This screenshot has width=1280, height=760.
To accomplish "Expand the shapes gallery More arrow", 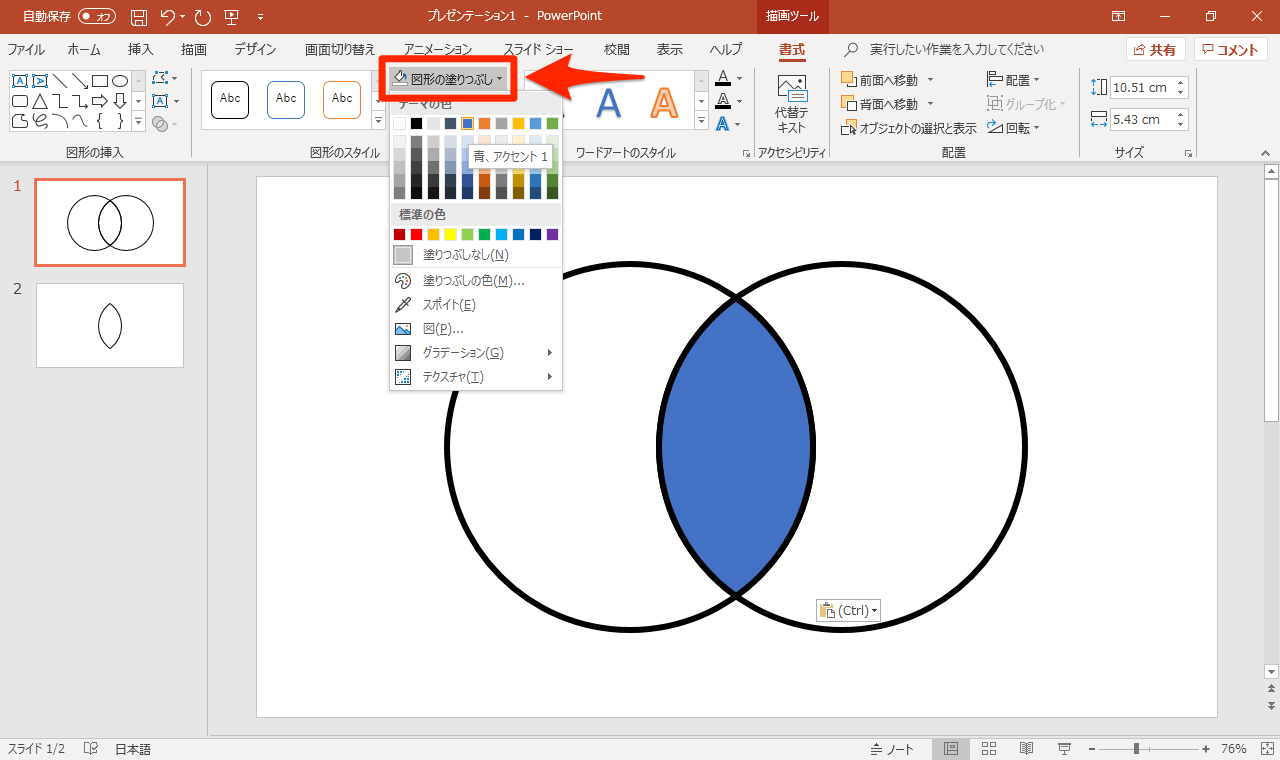I will point(137,122).
